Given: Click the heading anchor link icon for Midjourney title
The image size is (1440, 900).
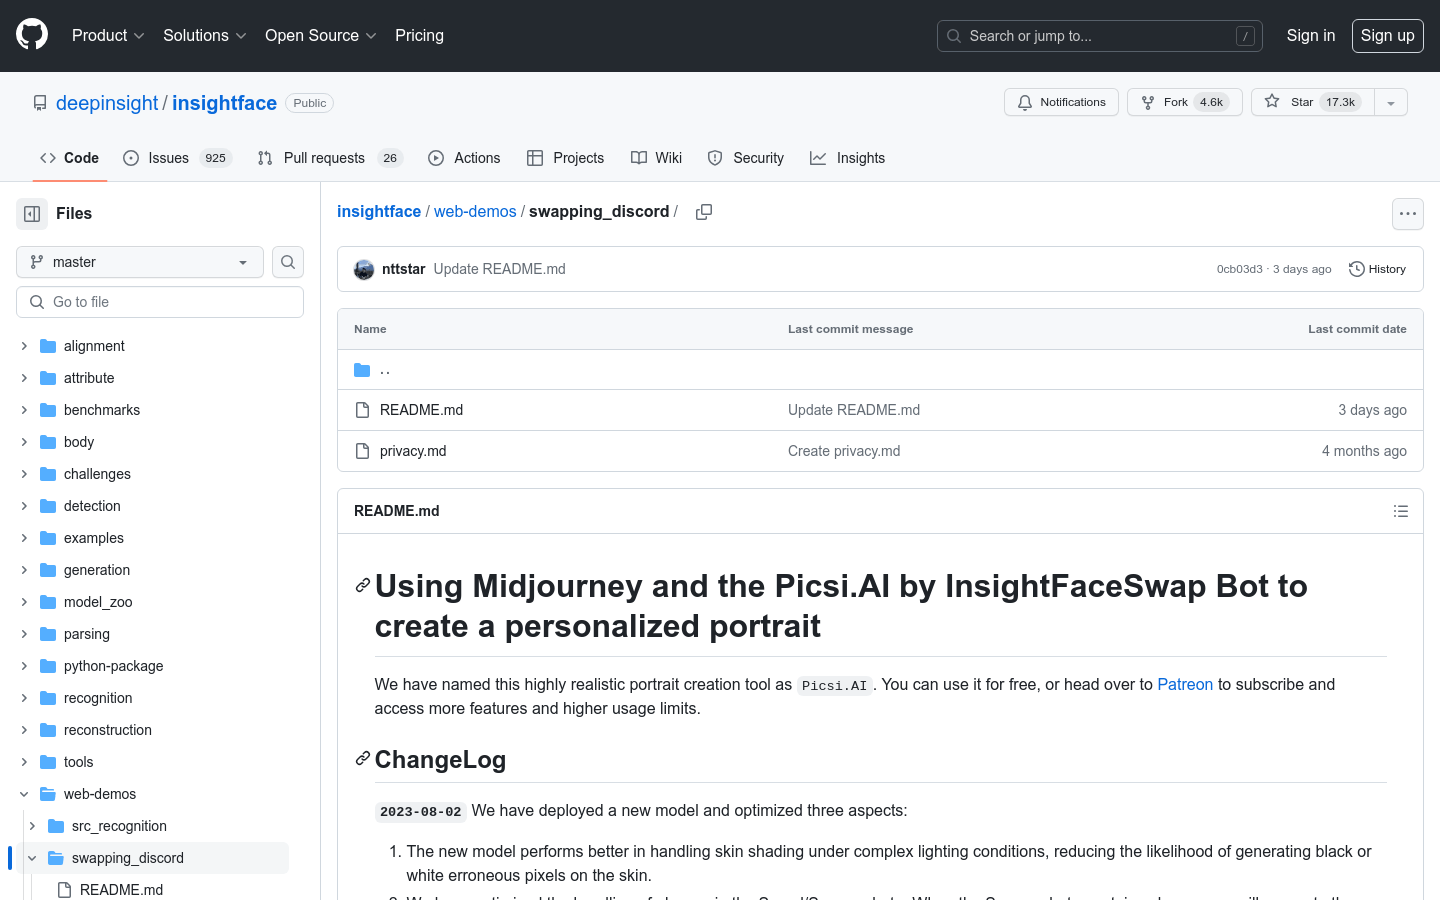Looking at the screenshot, I should [363, 586].
